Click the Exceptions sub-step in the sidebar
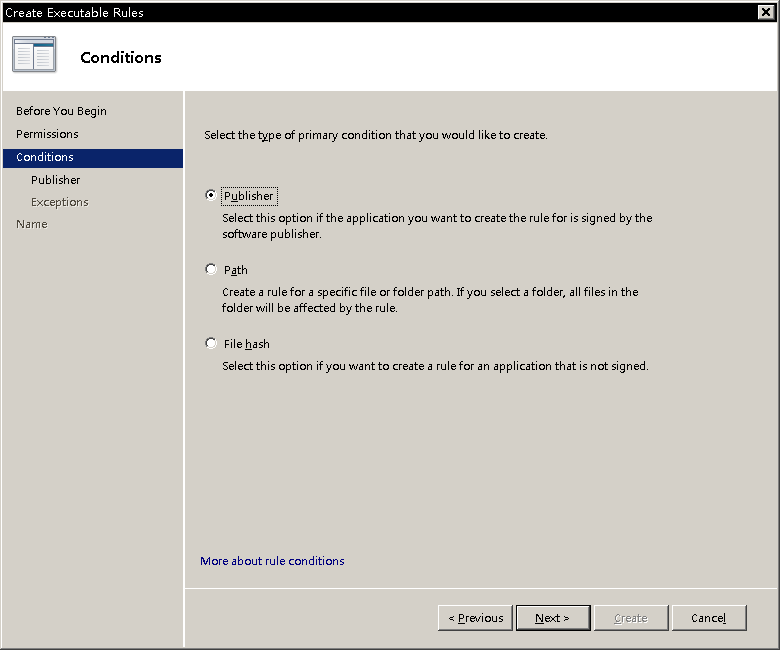Image resolution: width=780 pixels, height=650 pixels. (60, 202)
